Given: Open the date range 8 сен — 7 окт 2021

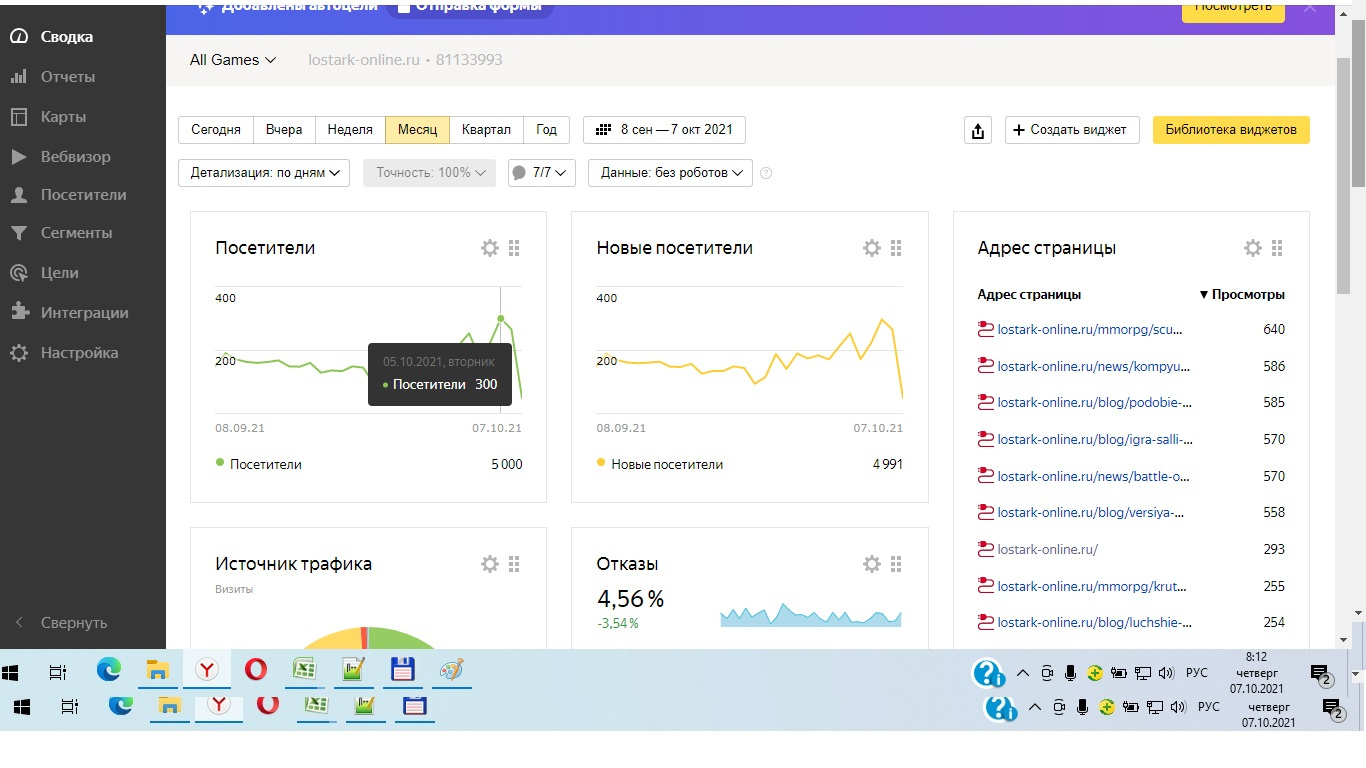Looking at the screenshot, I should pos(664,130).
